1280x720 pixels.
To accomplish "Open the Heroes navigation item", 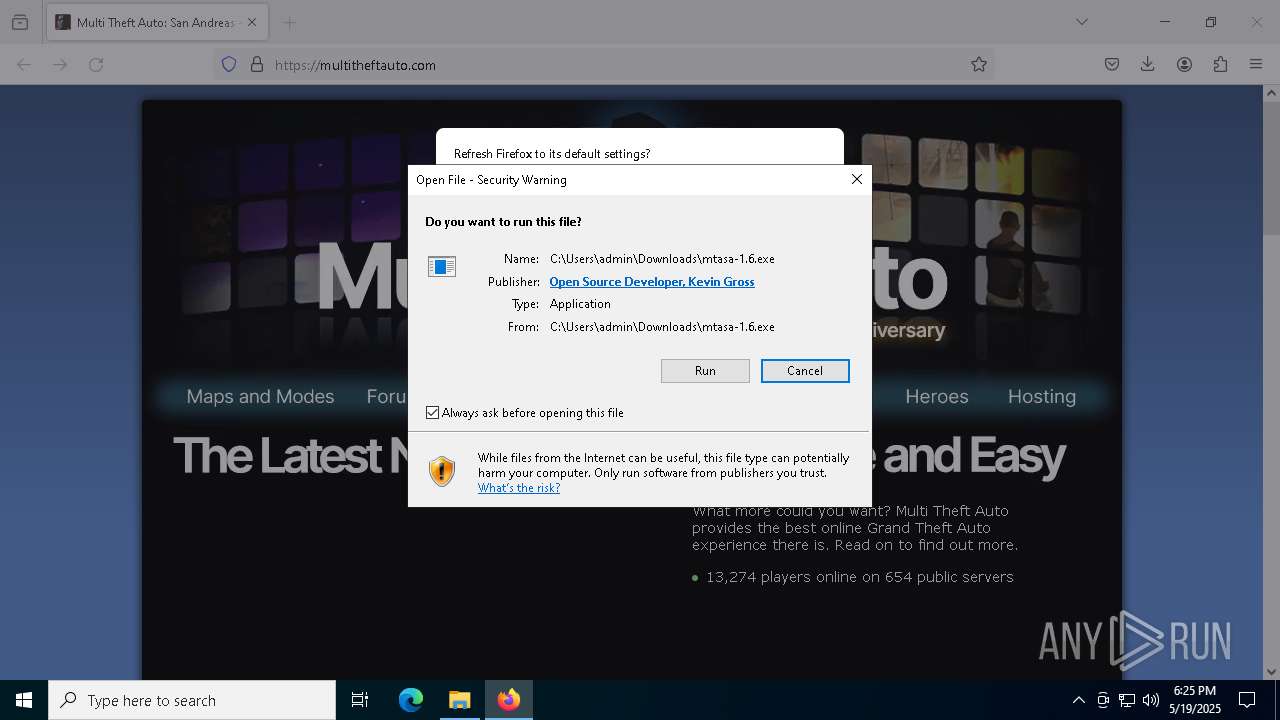I will click(937, 397).
